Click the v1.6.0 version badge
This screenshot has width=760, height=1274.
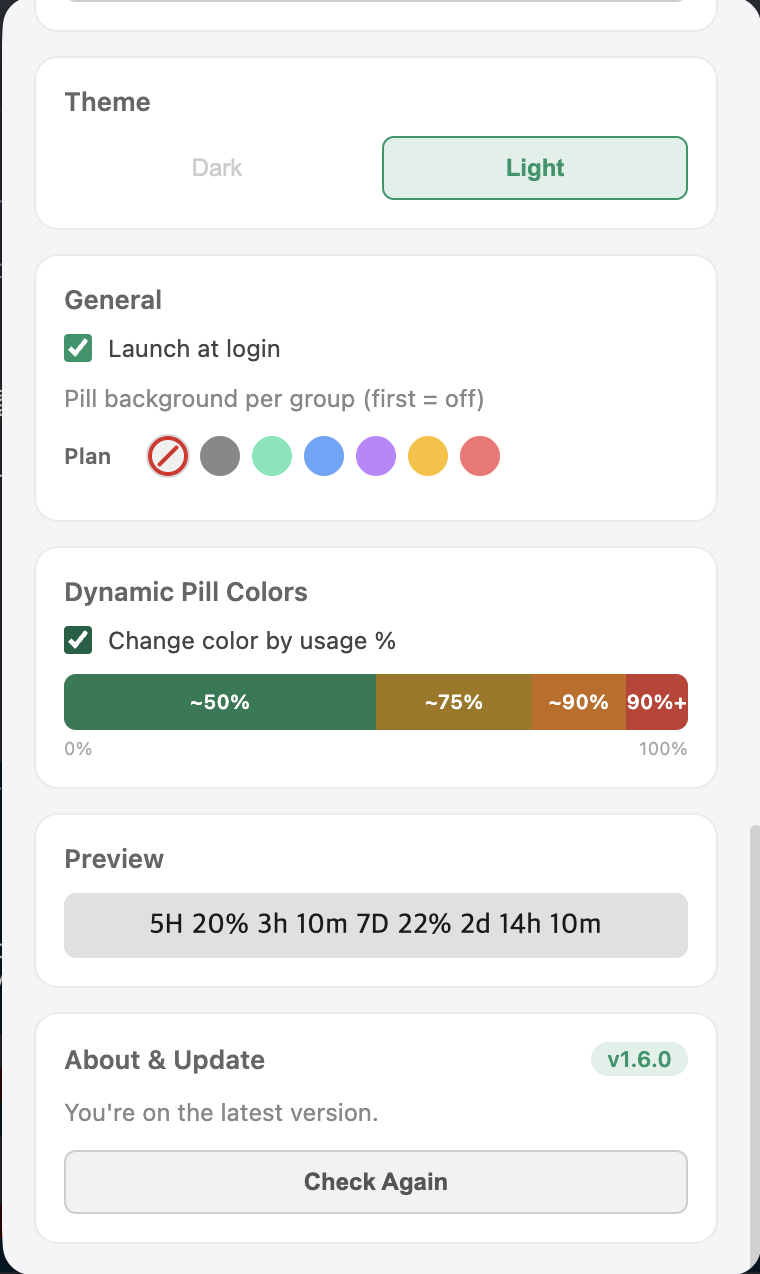tap(639, 1060)
